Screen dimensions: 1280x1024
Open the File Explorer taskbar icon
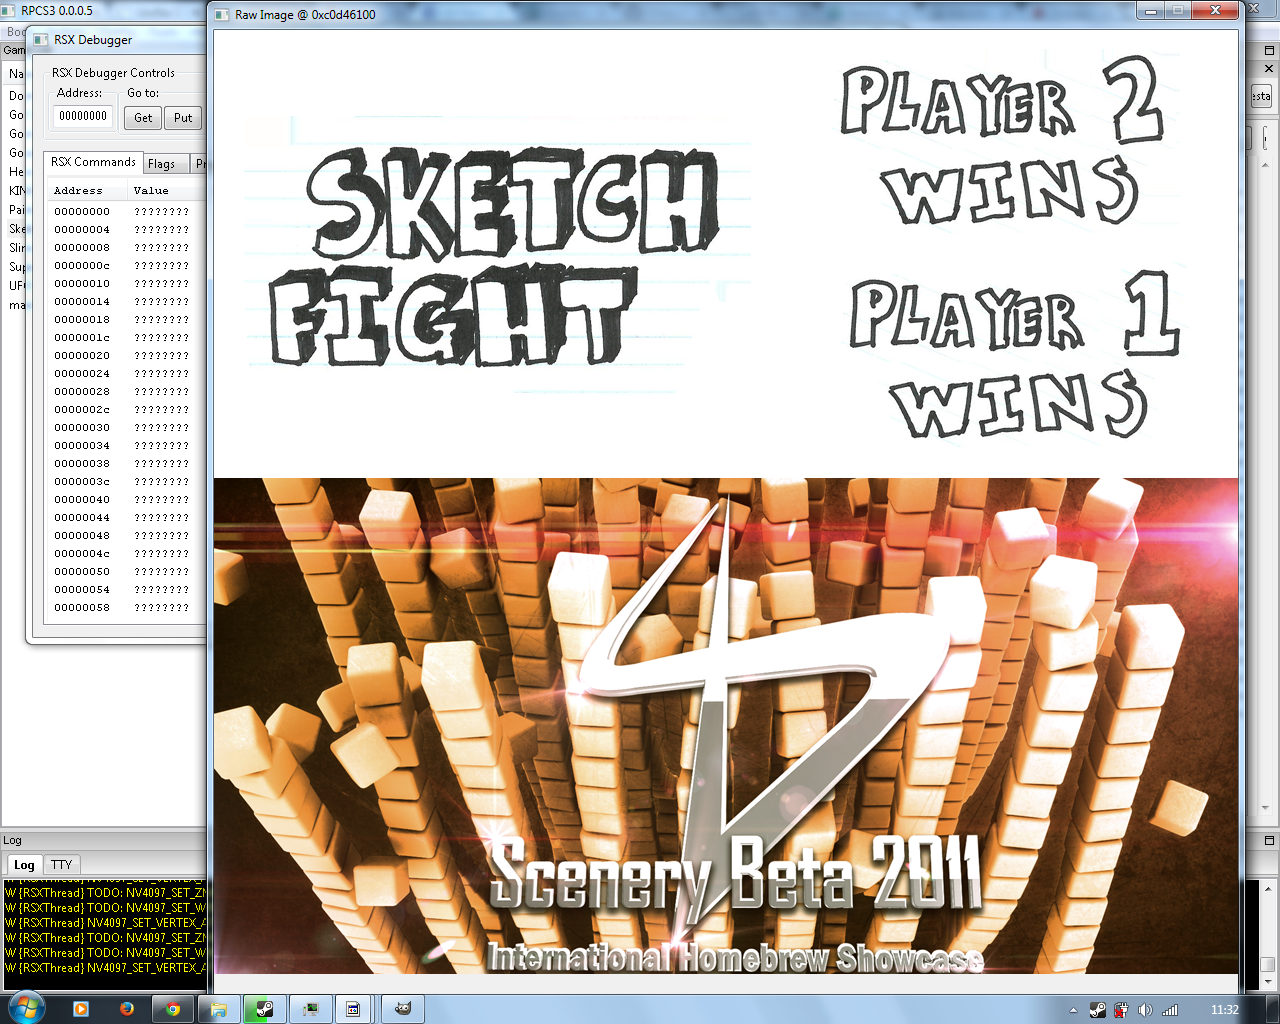coord(219,1009)
